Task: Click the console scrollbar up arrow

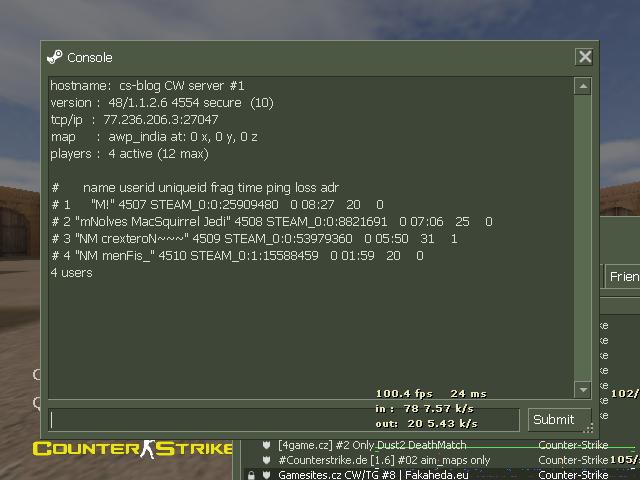Action: pyautogui.click(x=583, y=86)
